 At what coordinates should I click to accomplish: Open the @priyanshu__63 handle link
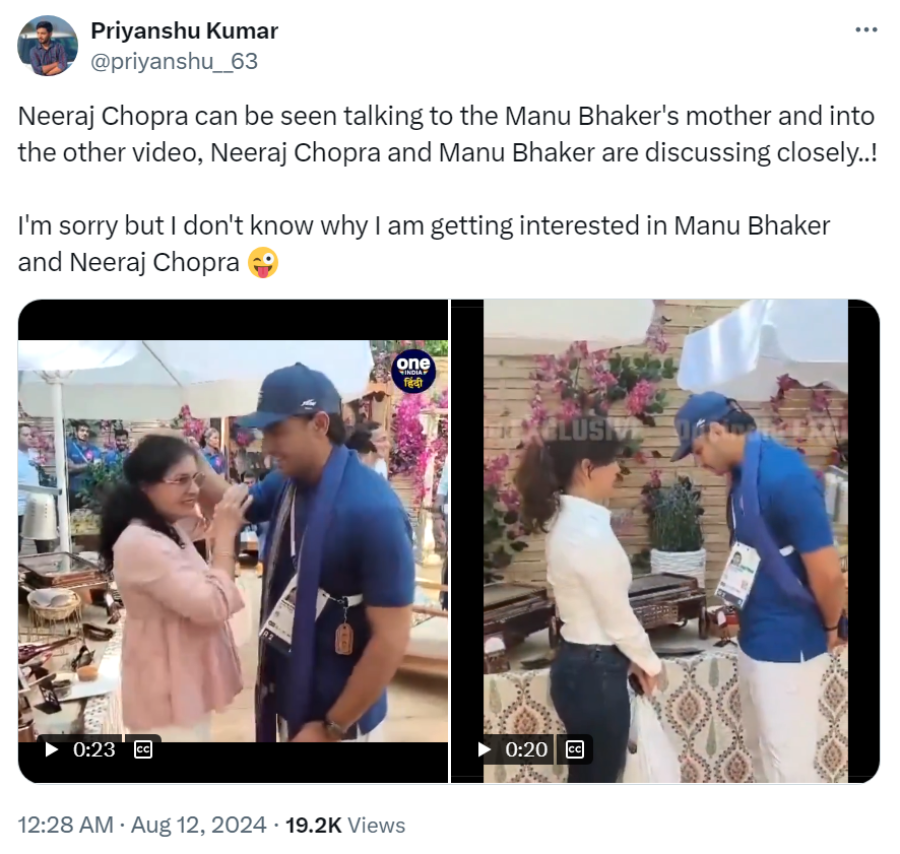coord(174,61)
